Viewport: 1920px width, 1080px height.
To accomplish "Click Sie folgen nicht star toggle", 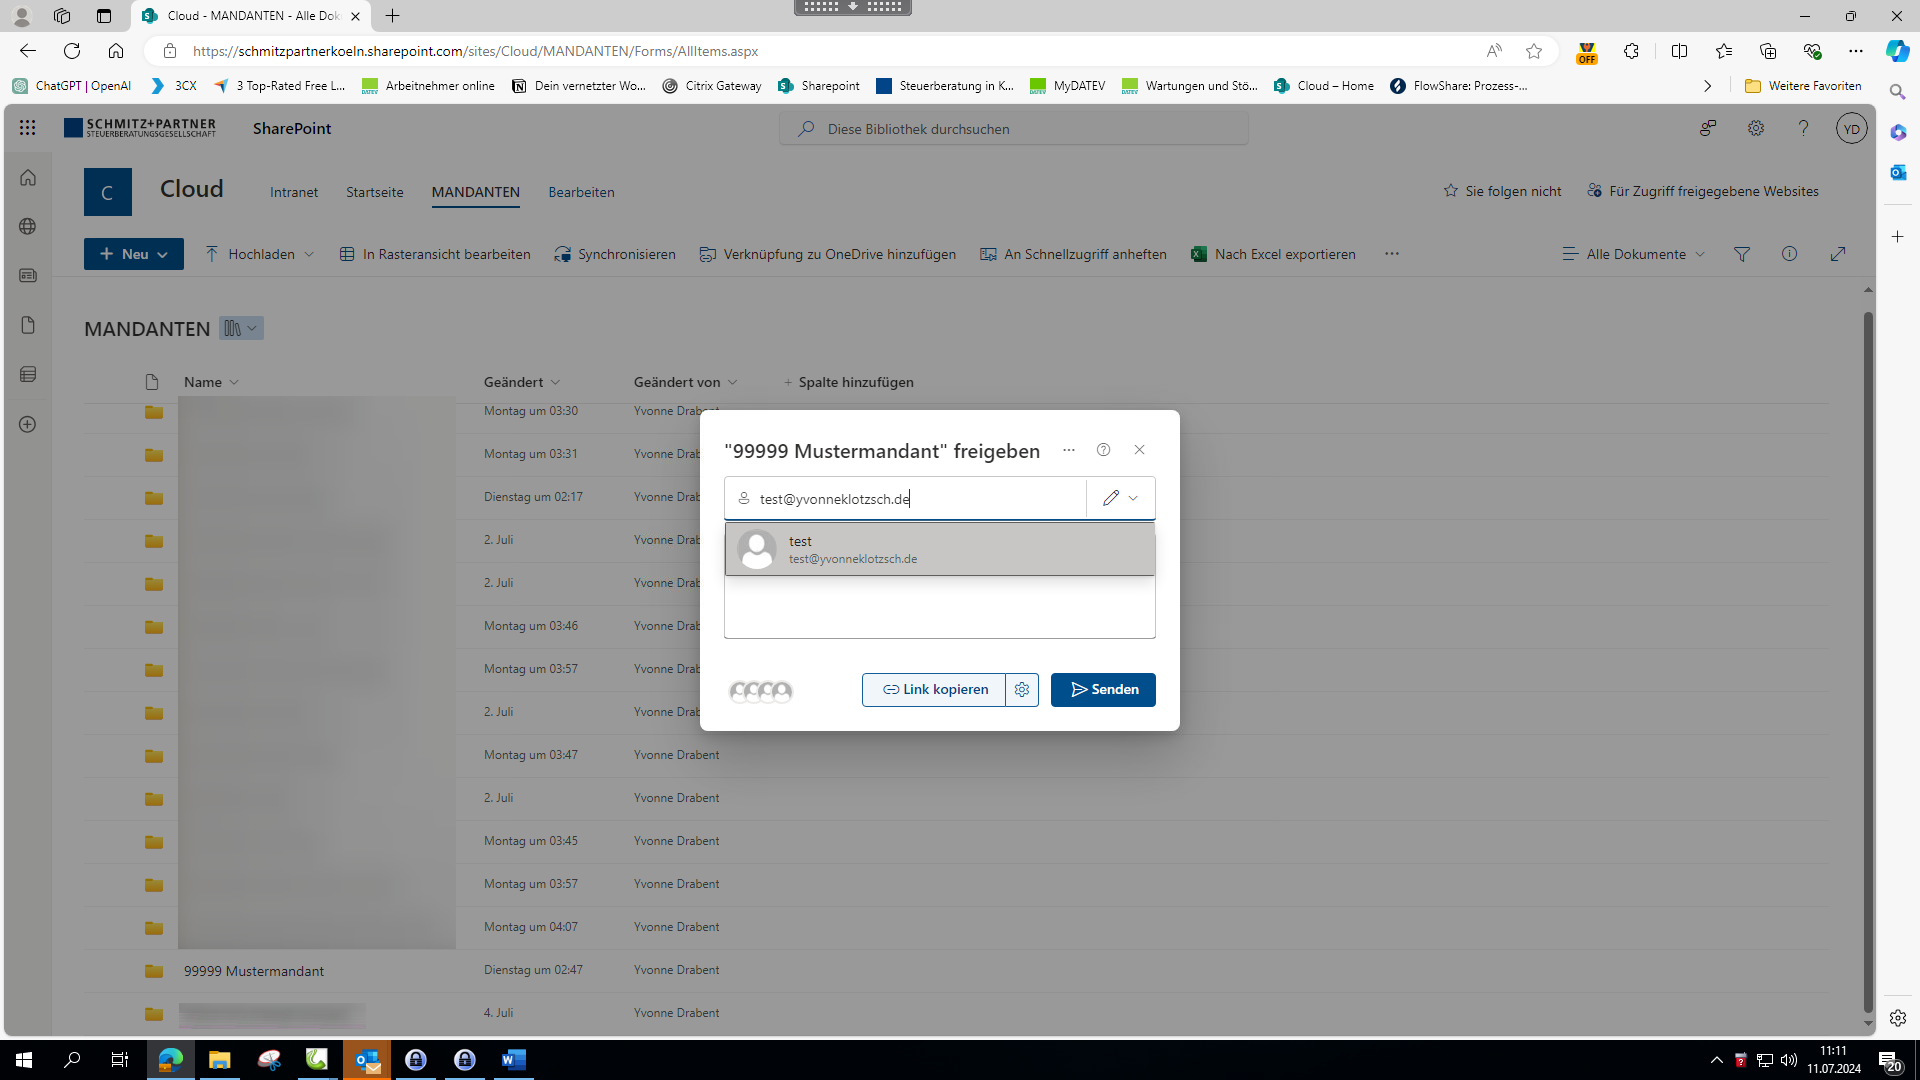I will [1502, 191].
